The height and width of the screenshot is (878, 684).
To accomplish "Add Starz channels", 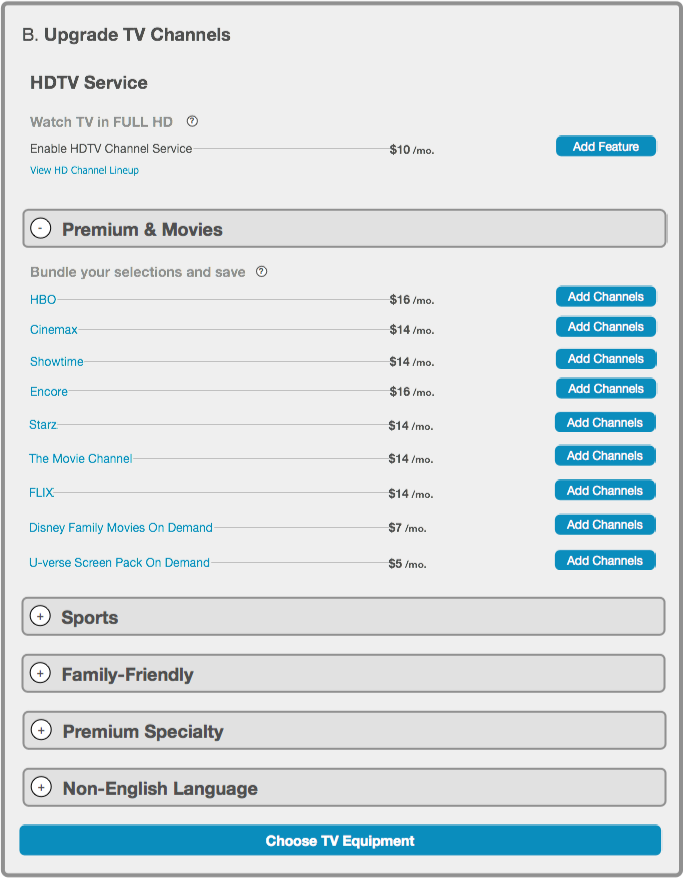I will [x=605, y=423].
